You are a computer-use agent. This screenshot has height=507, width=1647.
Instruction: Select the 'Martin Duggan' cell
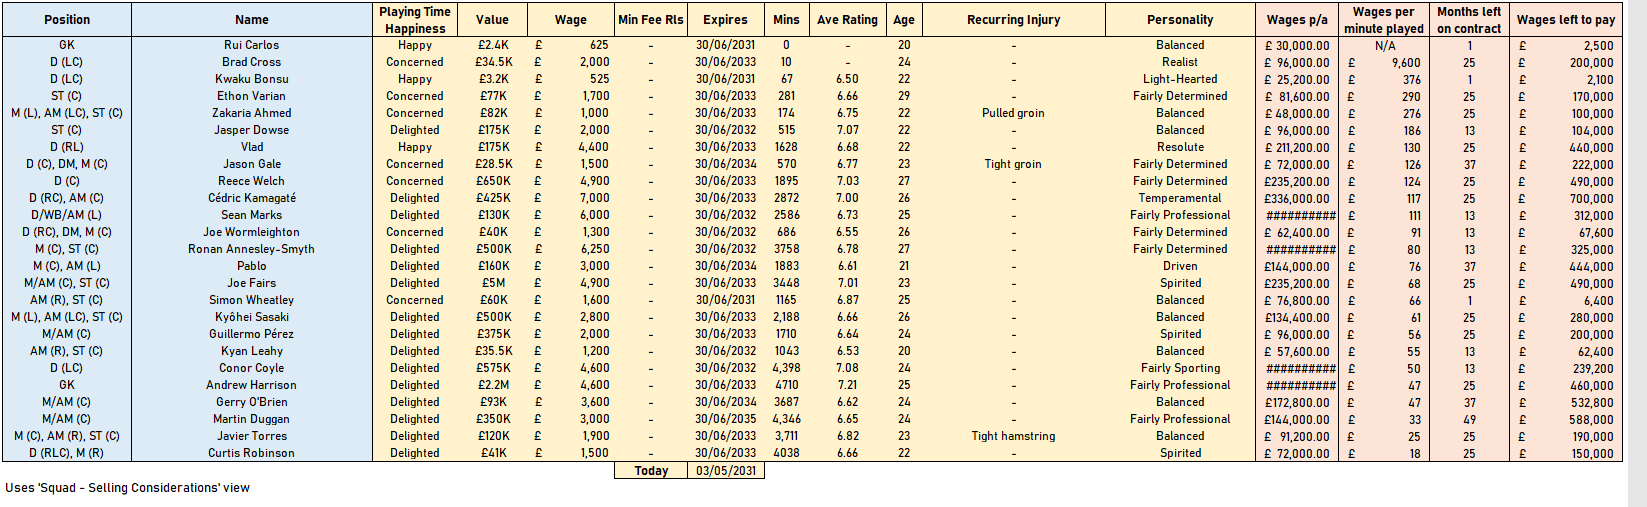252,419
